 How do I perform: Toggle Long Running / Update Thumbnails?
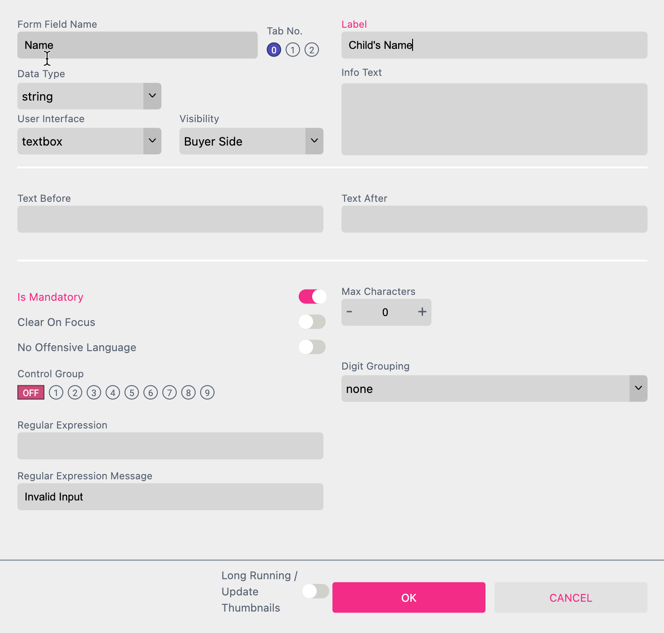coord(315,592)
